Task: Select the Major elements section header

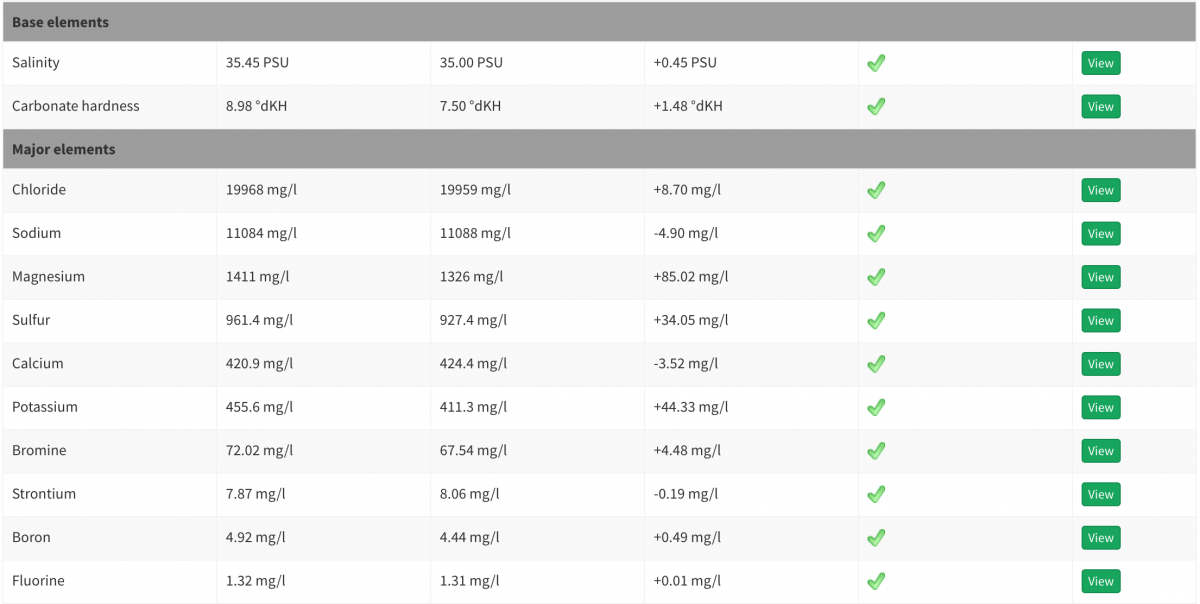Action: (x=599, y=149)
